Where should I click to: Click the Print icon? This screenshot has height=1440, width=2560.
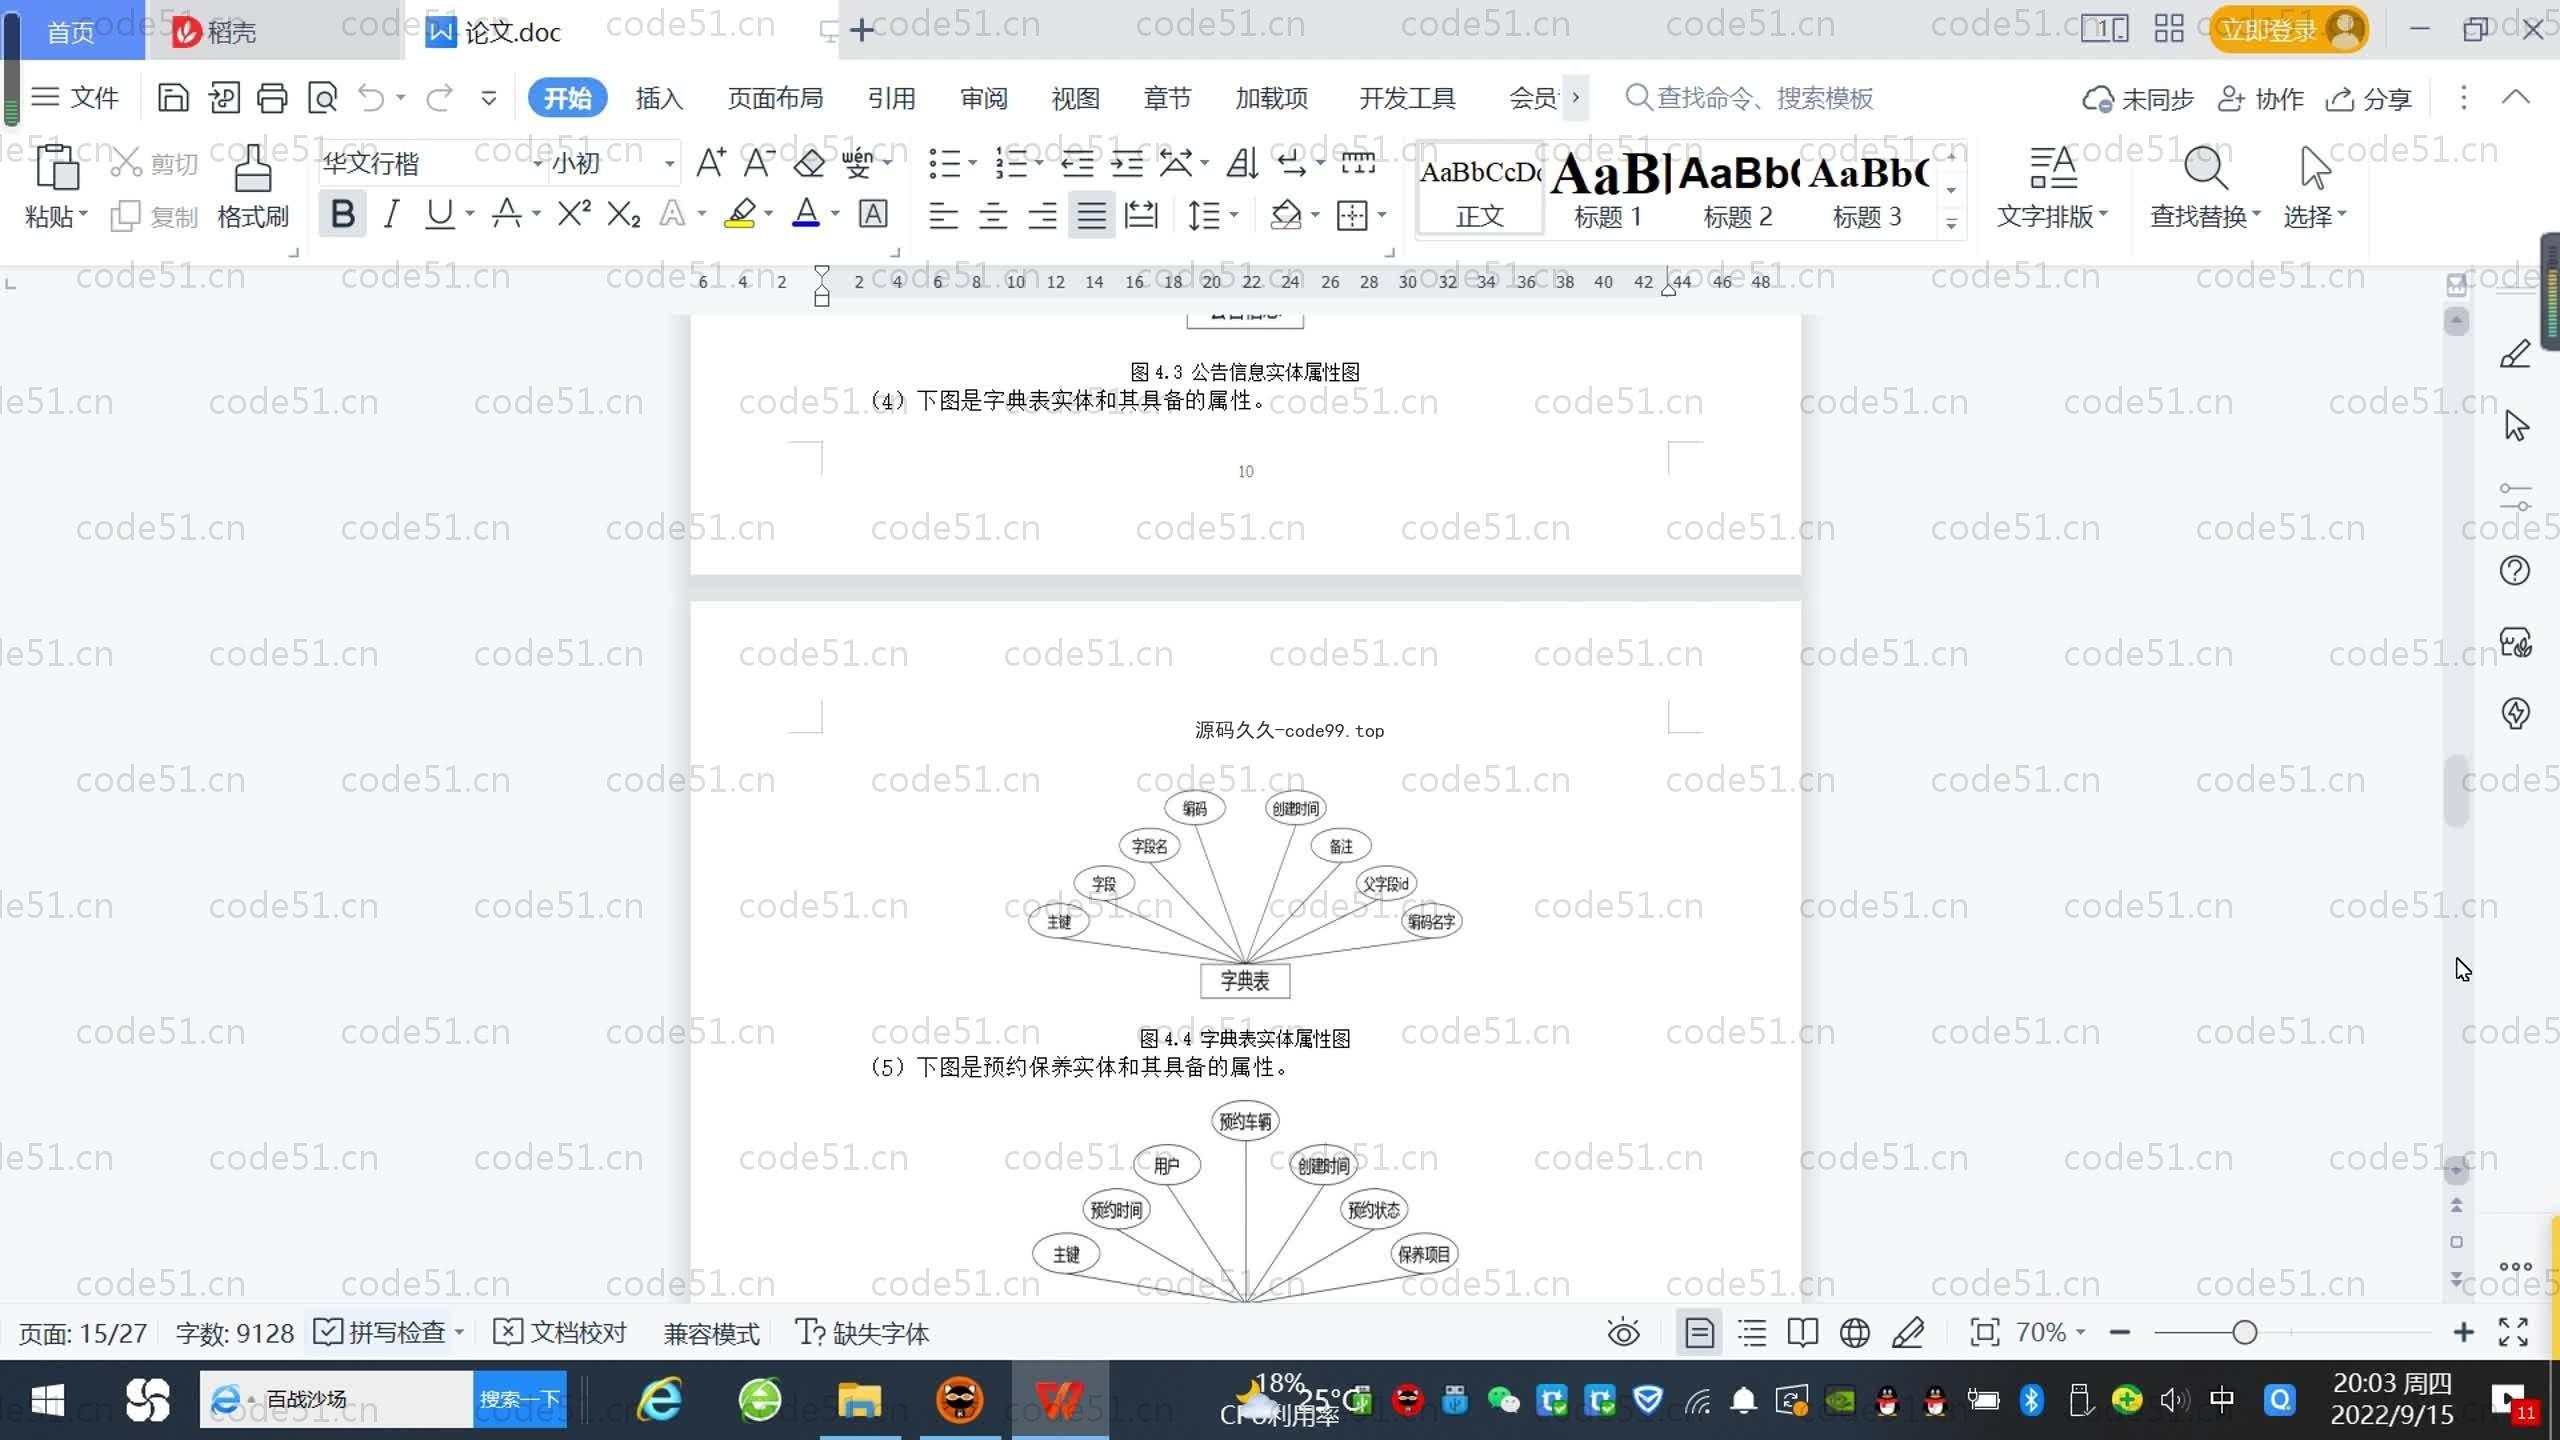[x=272, y=98]
